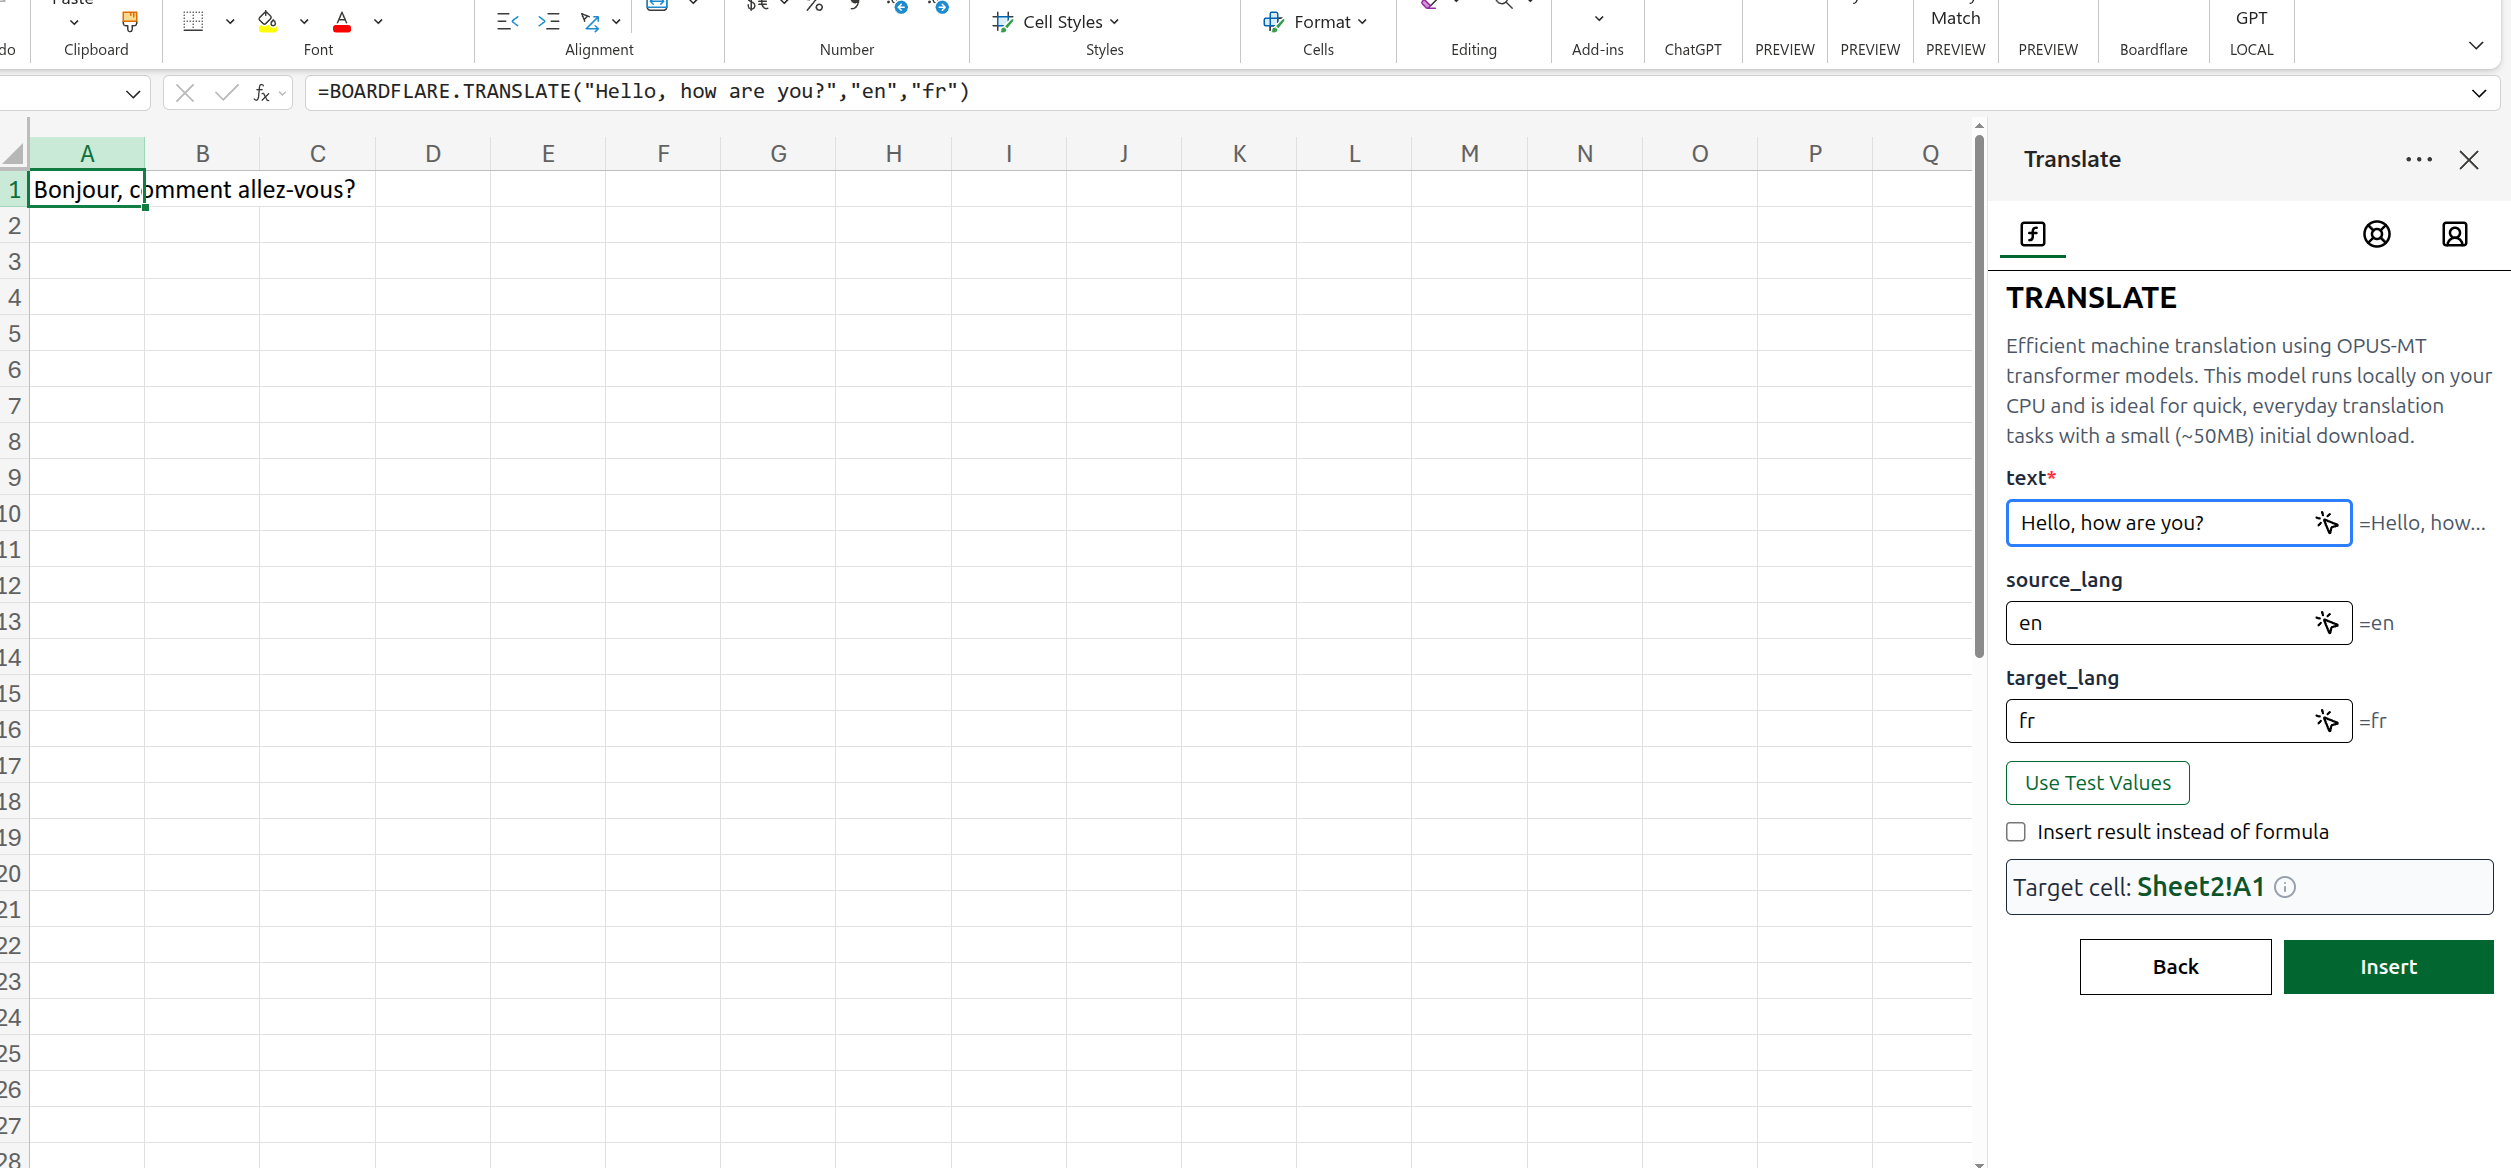The height and width of the screenshot is (1168, 2511).
Task: Open the help lifebuoy icon in pane
Action: [x=2377, y=234]
